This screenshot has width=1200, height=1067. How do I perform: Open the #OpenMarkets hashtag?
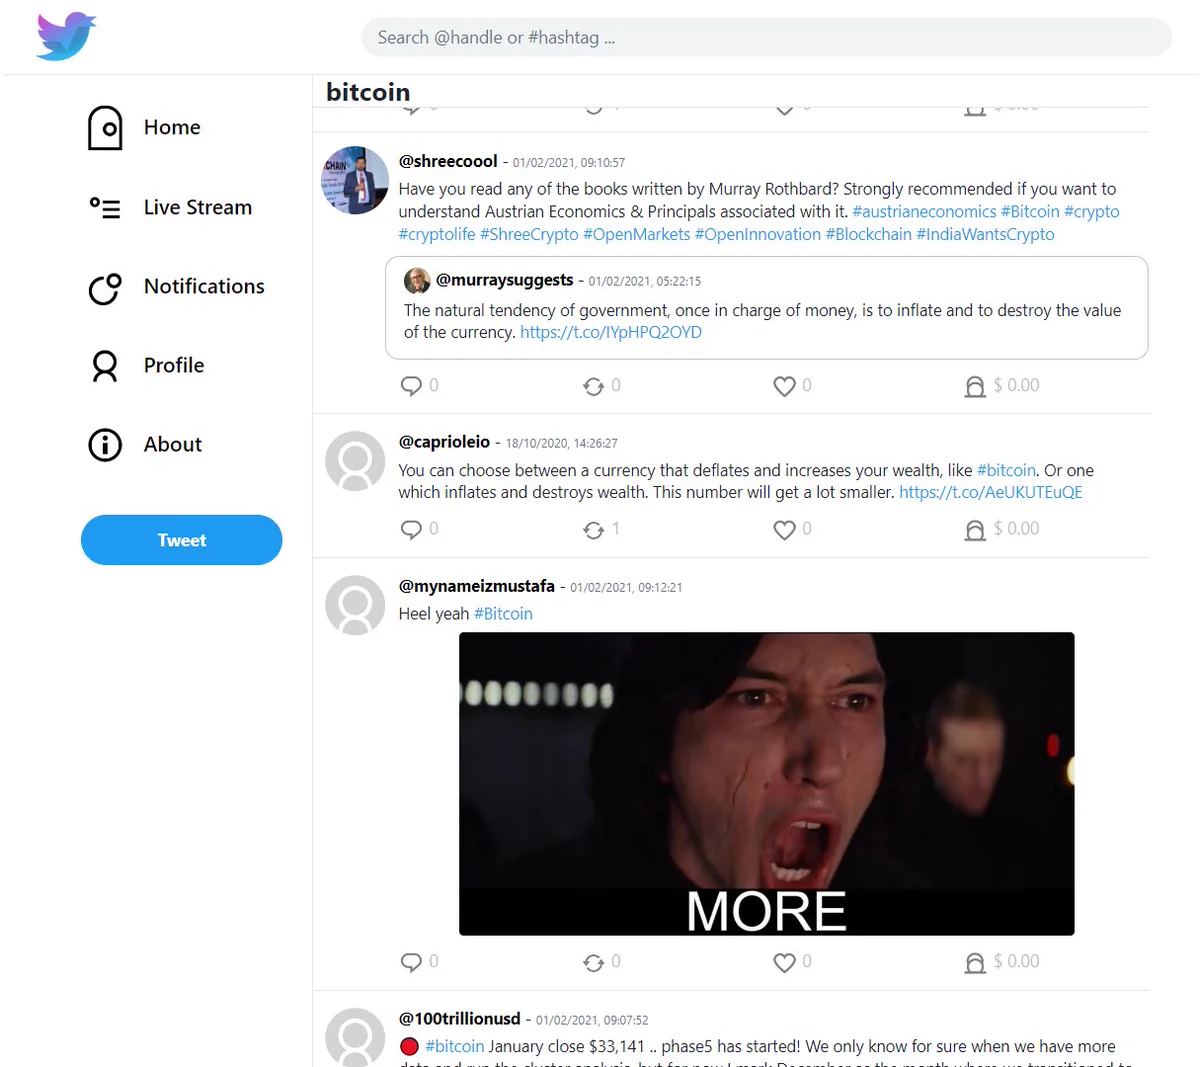click(x=637, y=234)
